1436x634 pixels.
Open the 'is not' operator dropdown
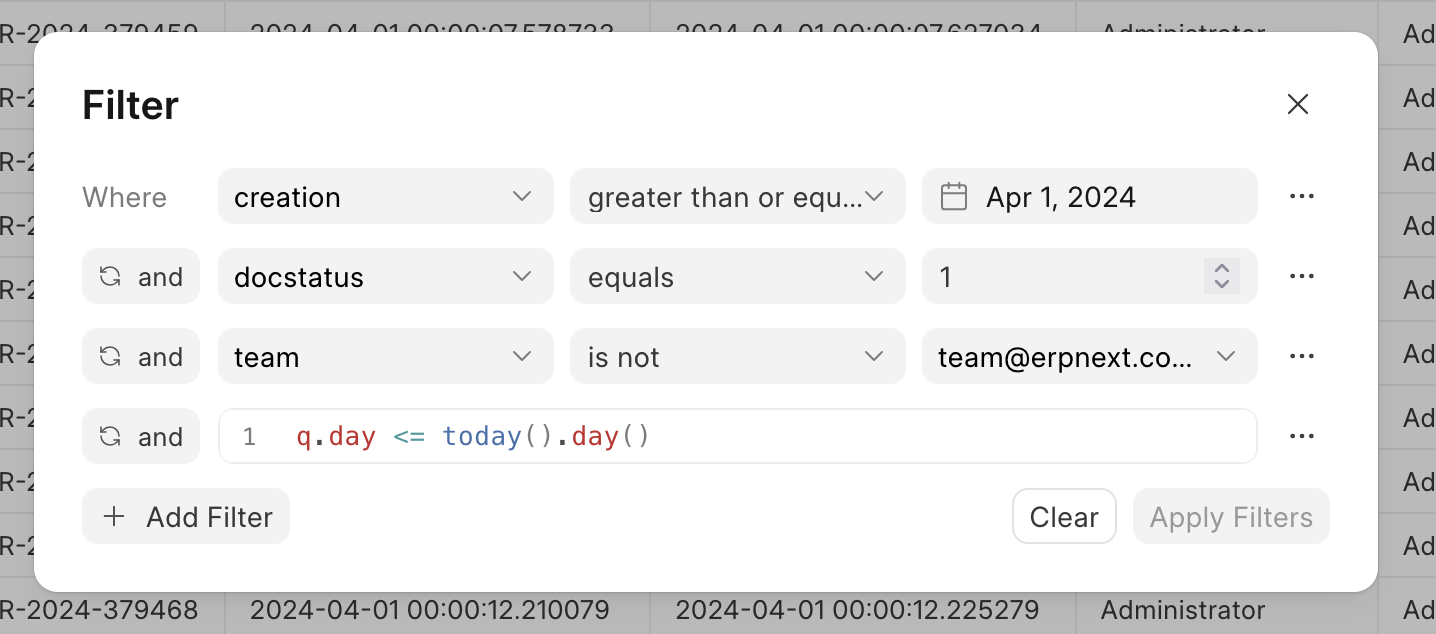[737, 356]
